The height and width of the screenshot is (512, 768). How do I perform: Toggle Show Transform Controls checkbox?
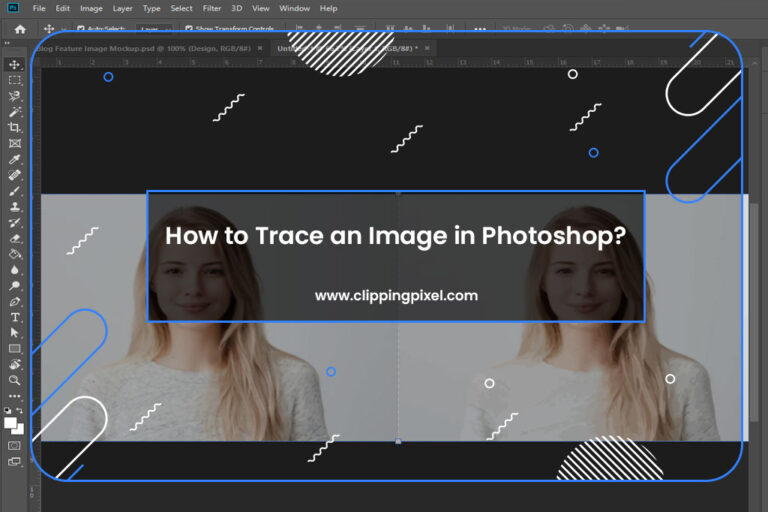click(x=189, y=29)
